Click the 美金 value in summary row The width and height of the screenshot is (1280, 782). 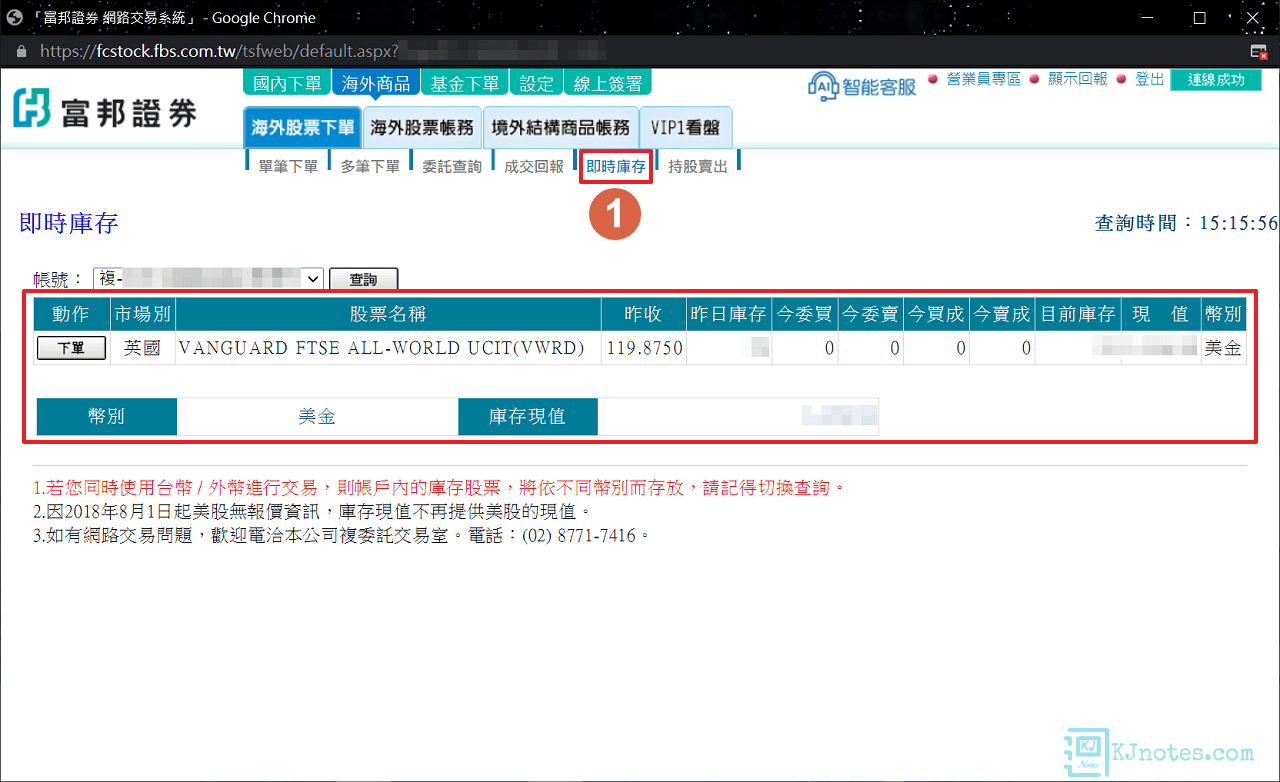tap(317, 416)
